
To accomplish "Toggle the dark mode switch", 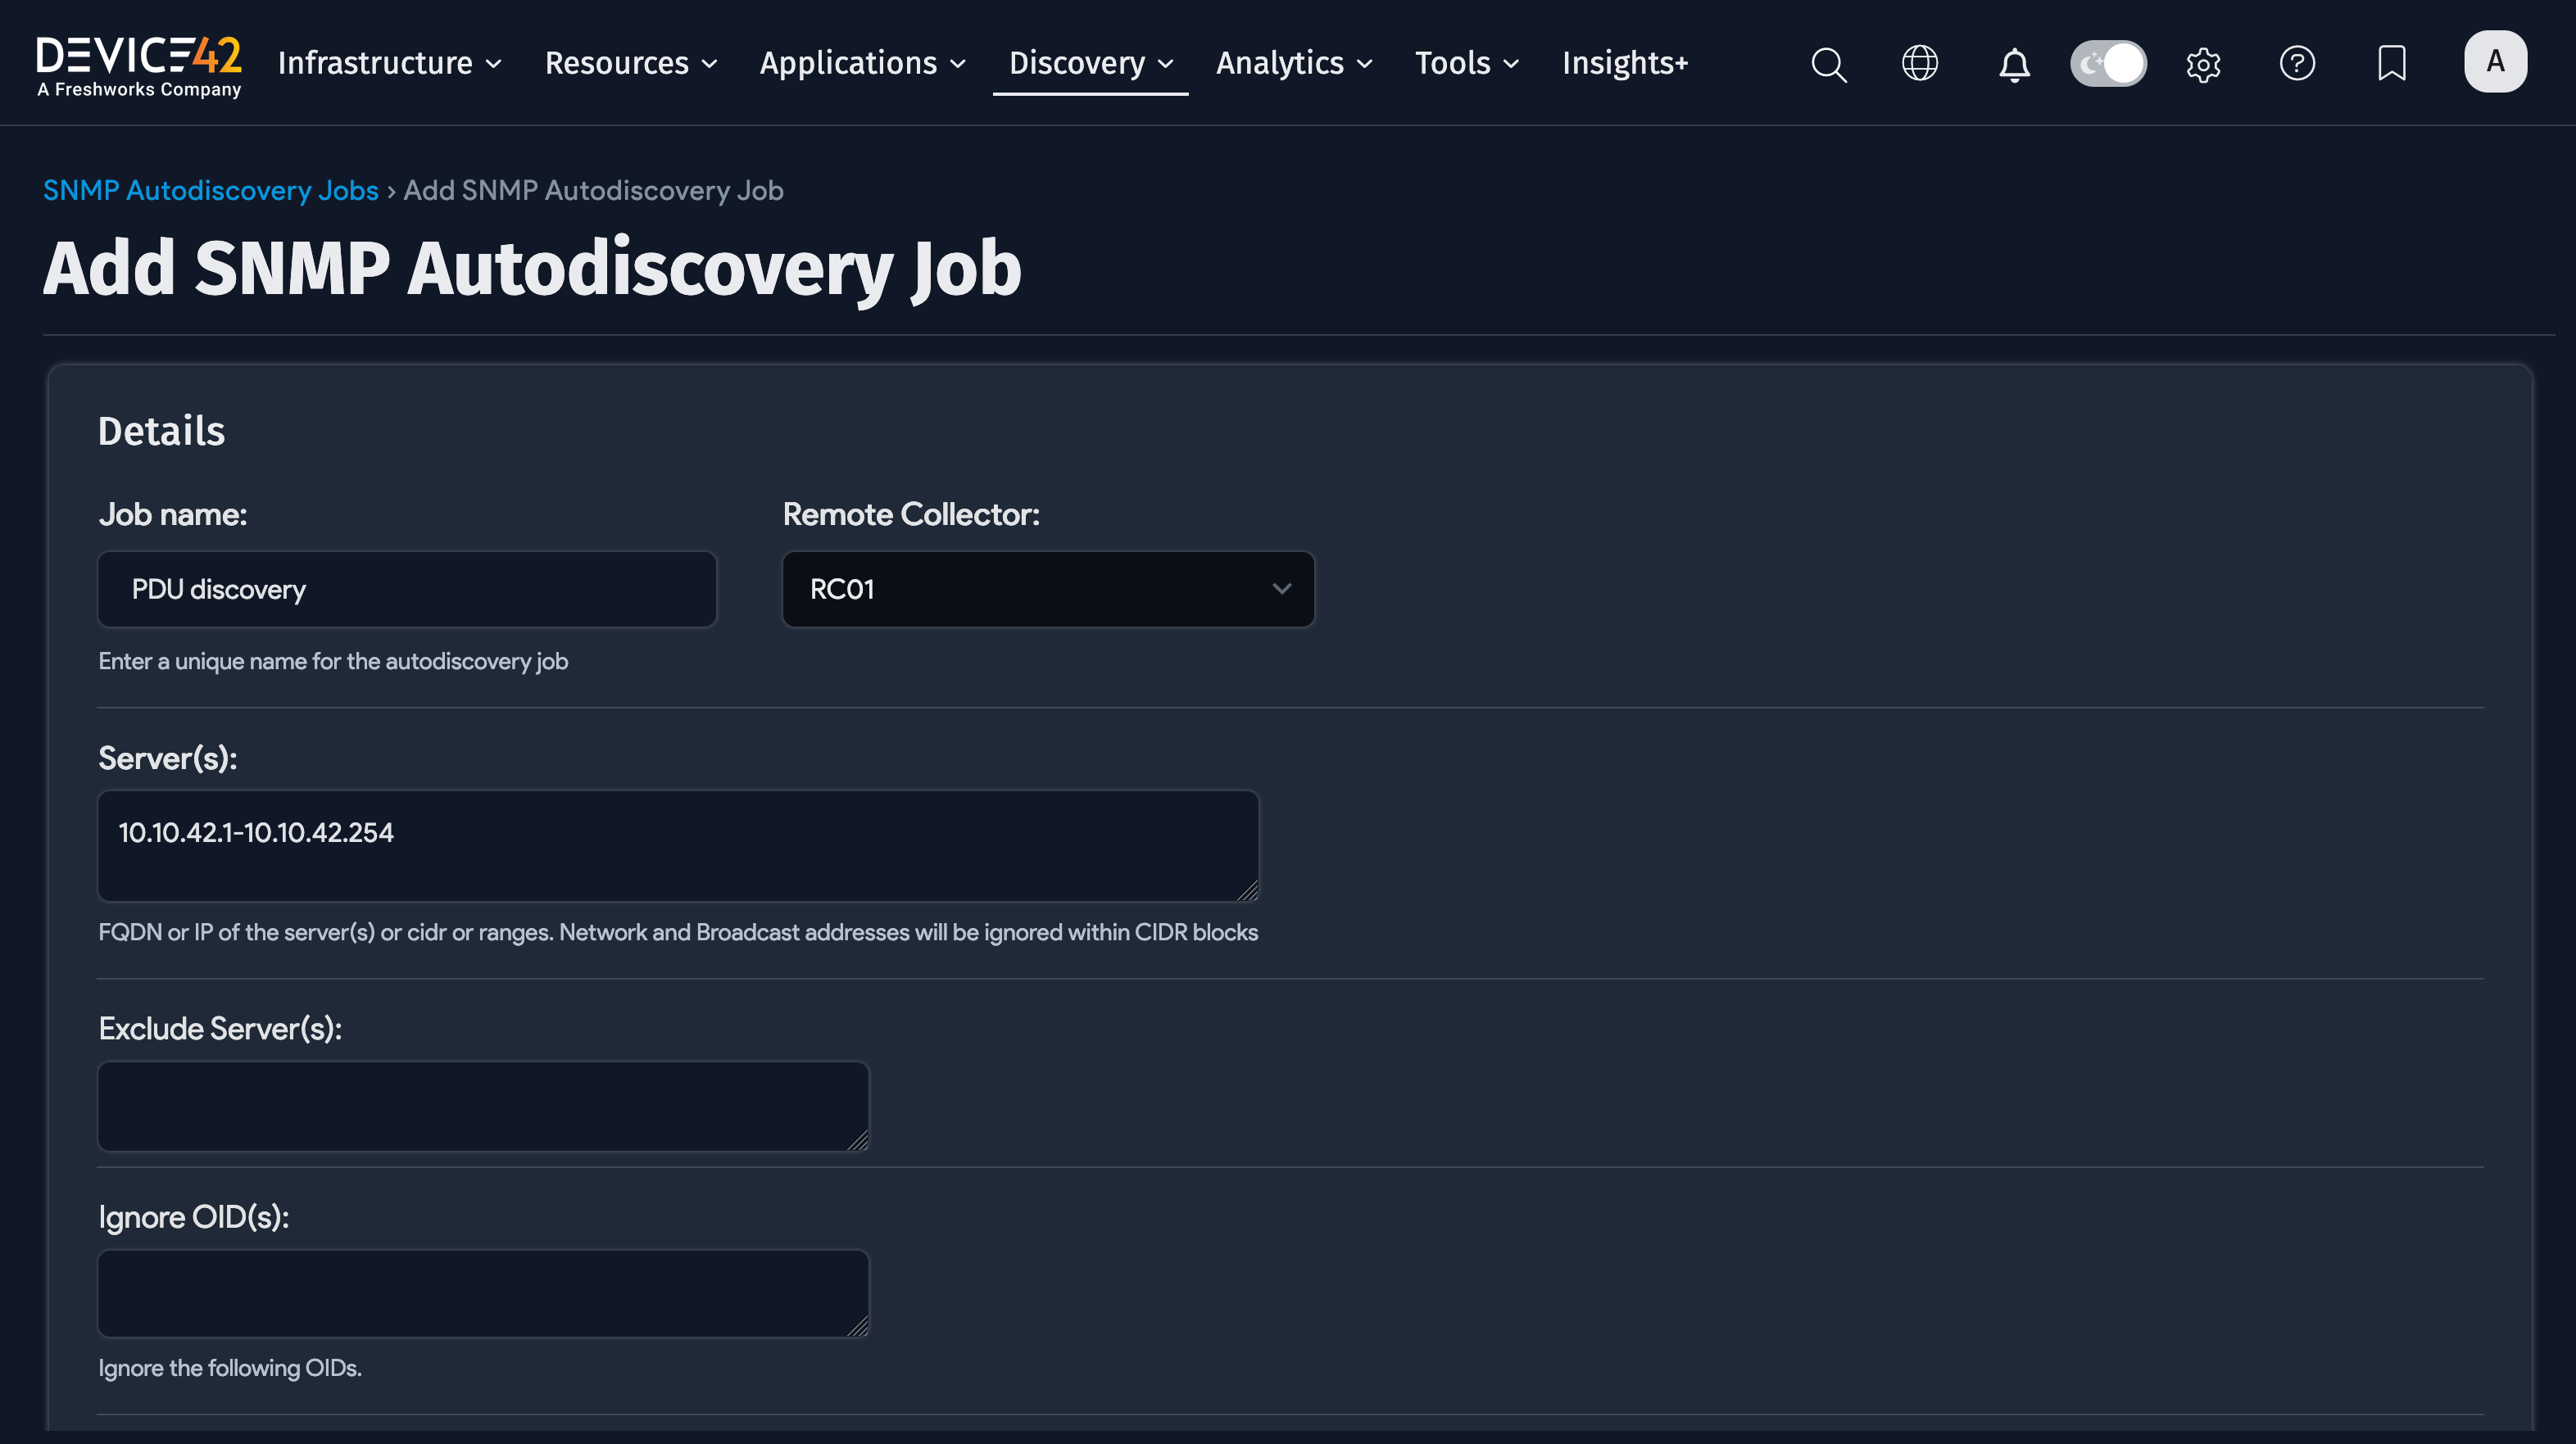I will [x=2108, y=62].
